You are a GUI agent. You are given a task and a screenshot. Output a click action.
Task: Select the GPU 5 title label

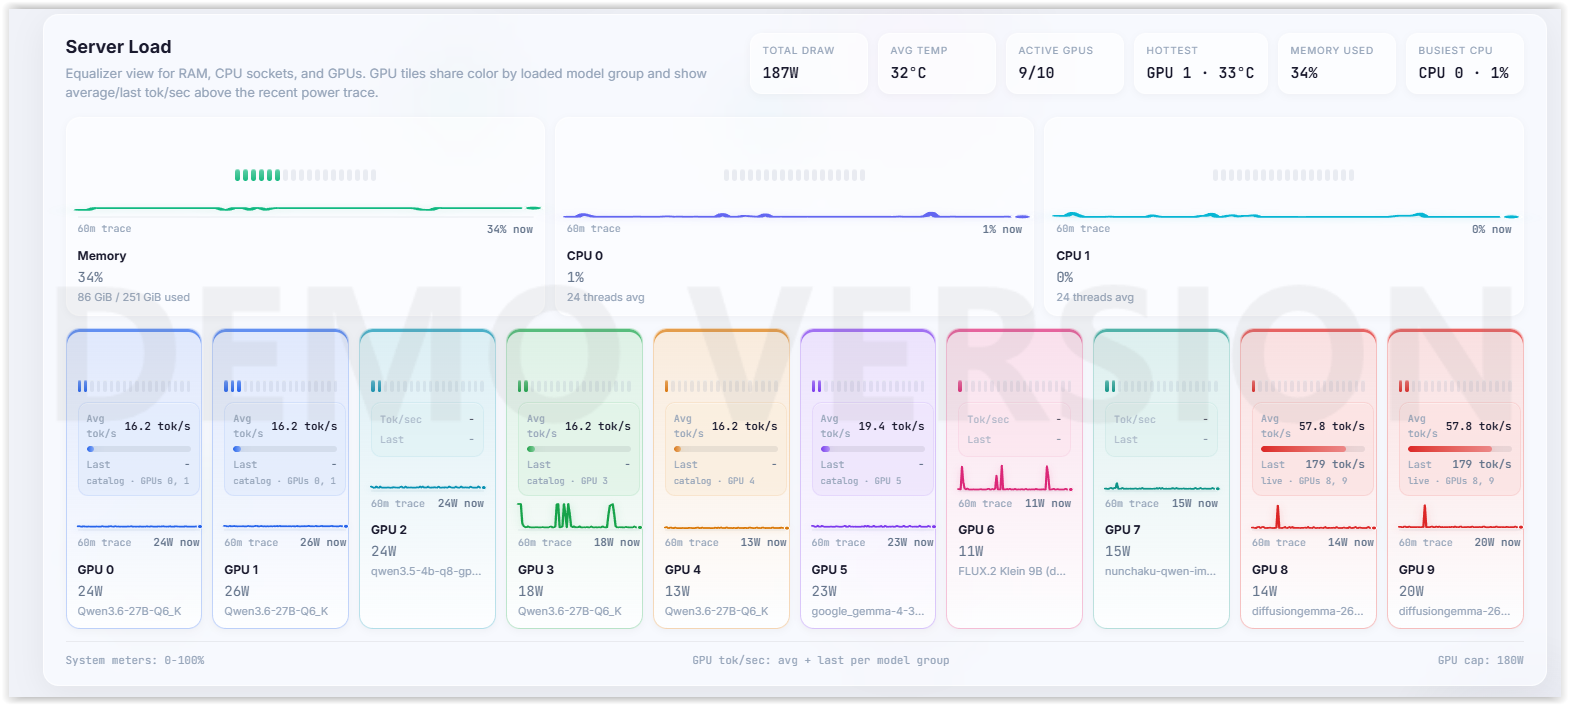(829, 570)
